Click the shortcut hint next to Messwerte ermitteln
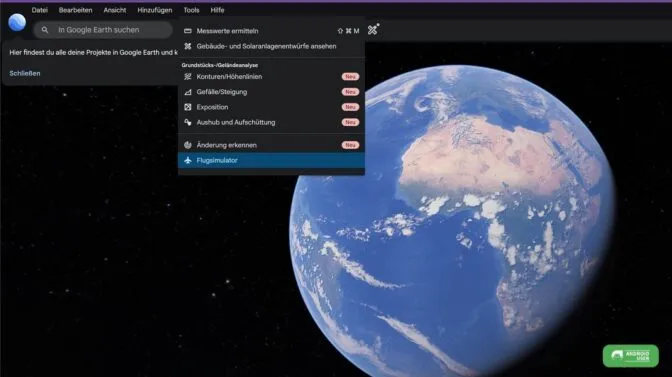Screen dimensions: 672x377 click(348, 31)
